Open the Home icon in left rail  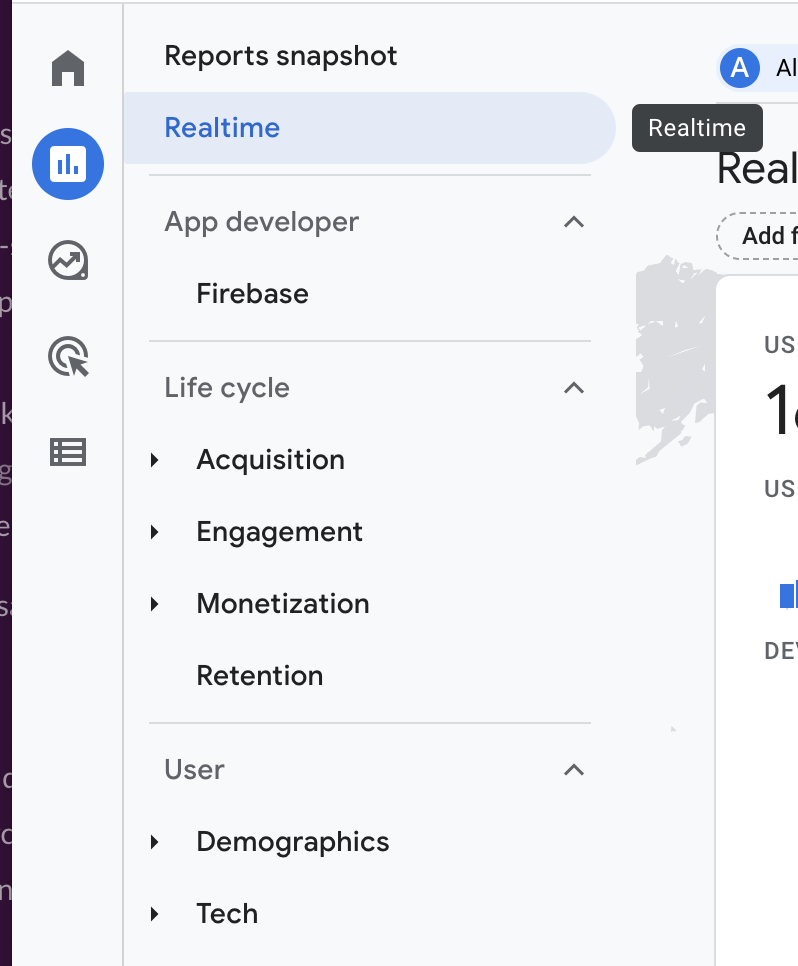coord(68,69)
